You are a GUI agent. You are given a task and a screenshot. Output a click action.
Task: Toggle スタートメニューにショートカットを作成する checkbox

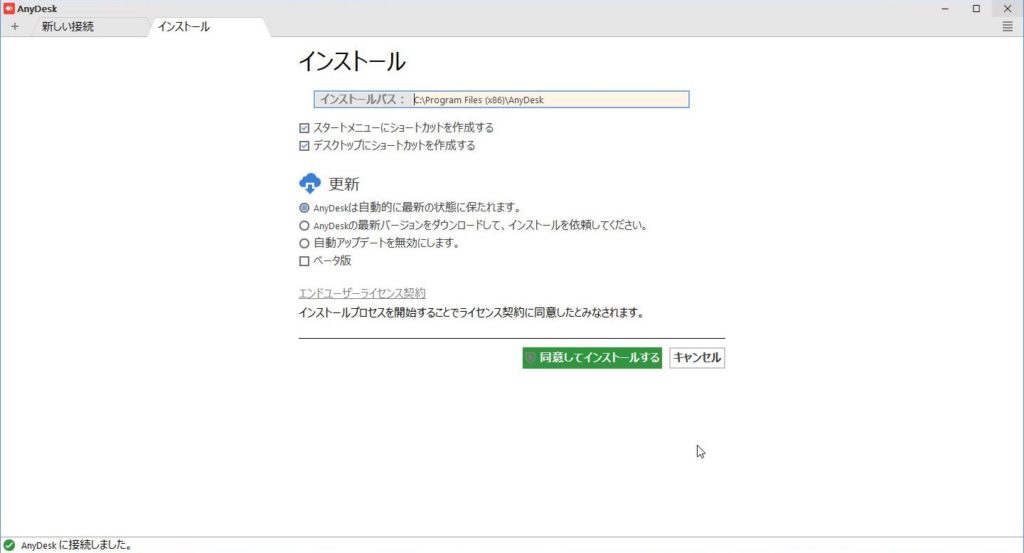(x=304, y=128)
